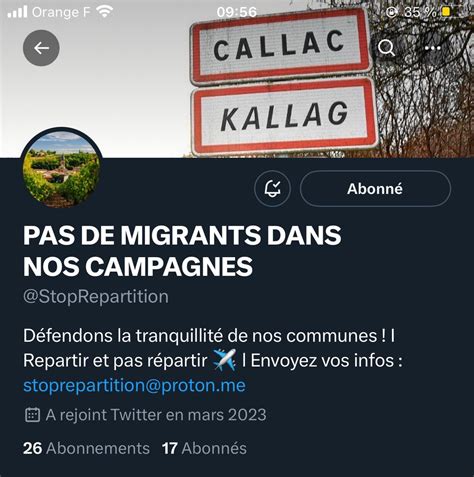Click the calendar icon beside join date
This screenshot has width=474, height=477.
click(32, 415)
